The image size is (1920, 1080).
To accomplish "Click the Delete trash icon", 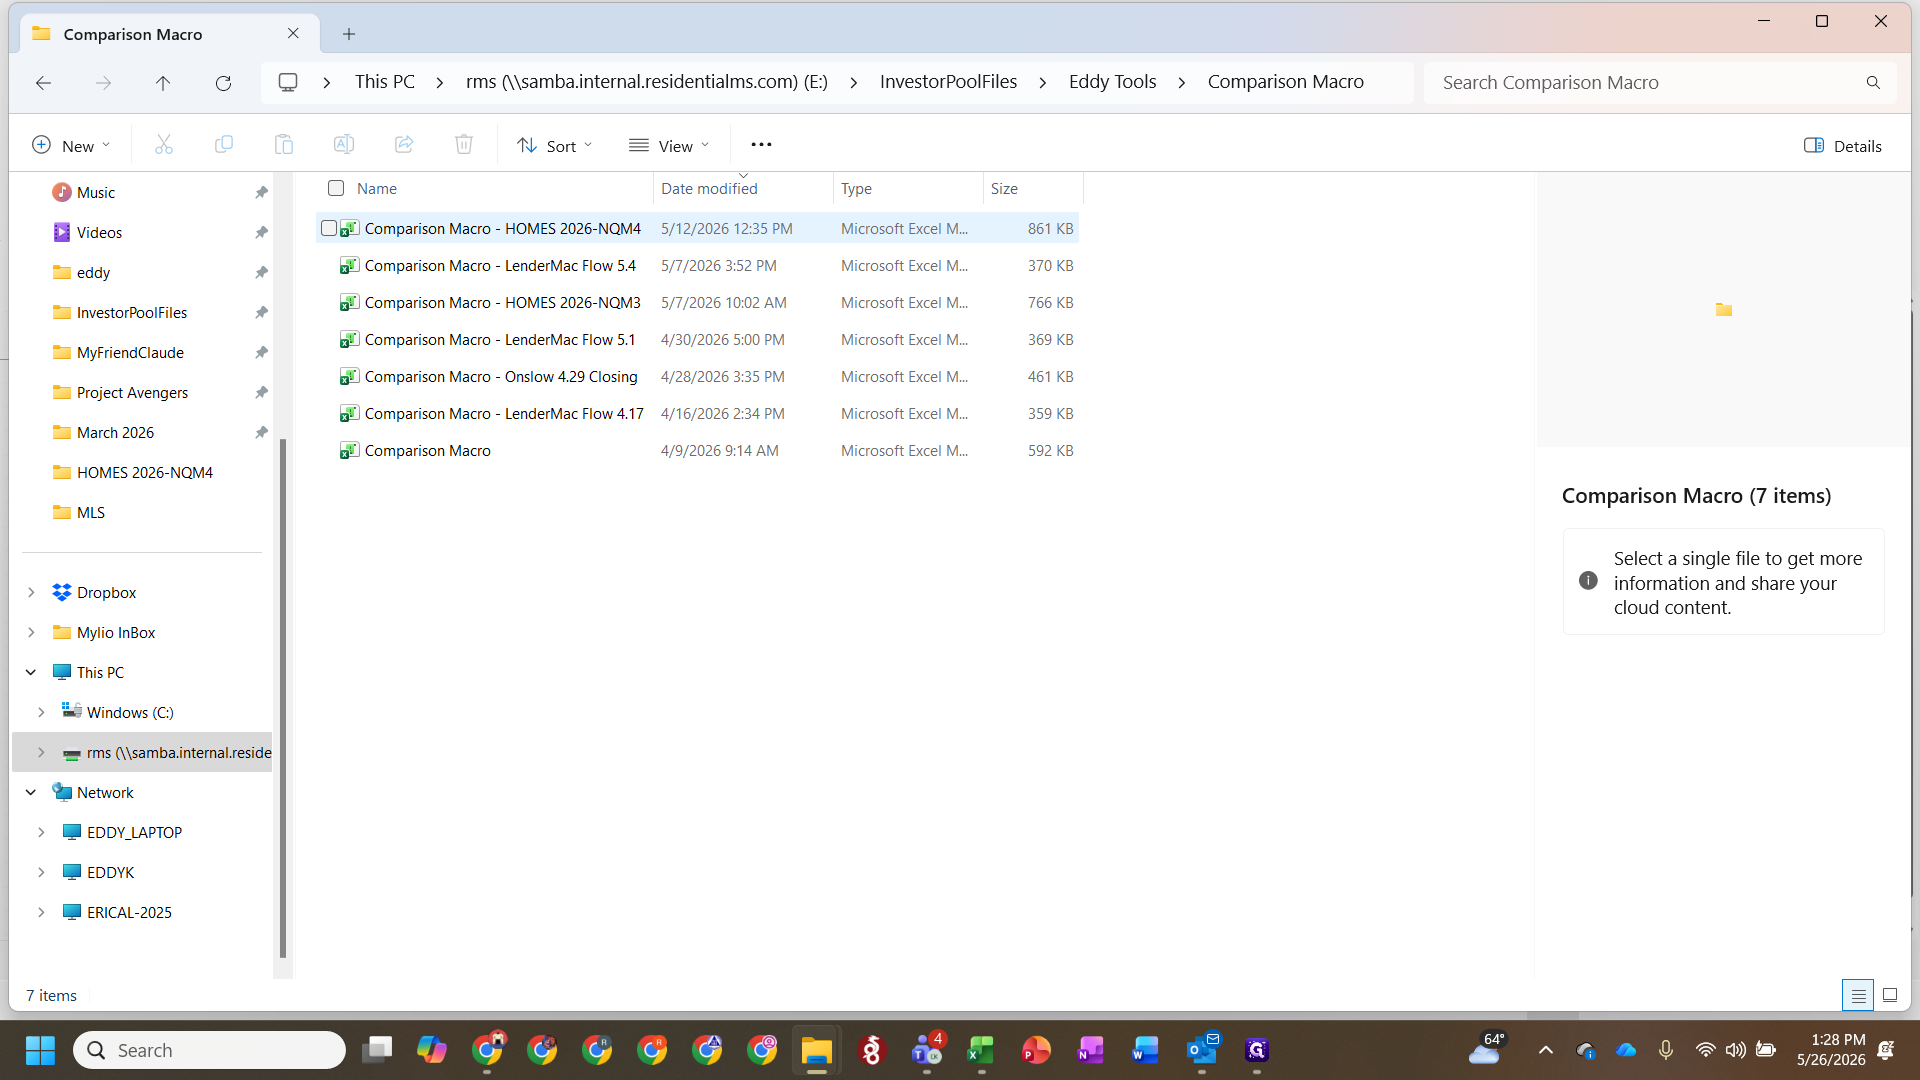I will coord(464,145).
